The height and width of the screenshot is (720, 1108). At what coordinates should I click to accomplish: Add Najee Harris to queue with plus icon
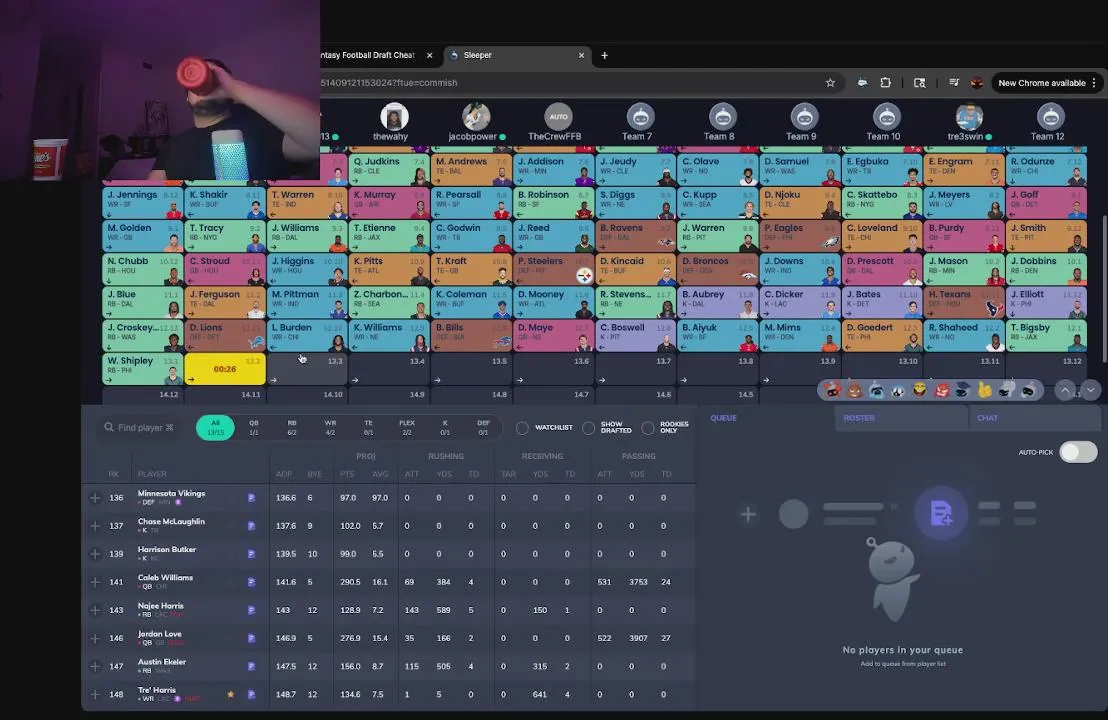95,610
